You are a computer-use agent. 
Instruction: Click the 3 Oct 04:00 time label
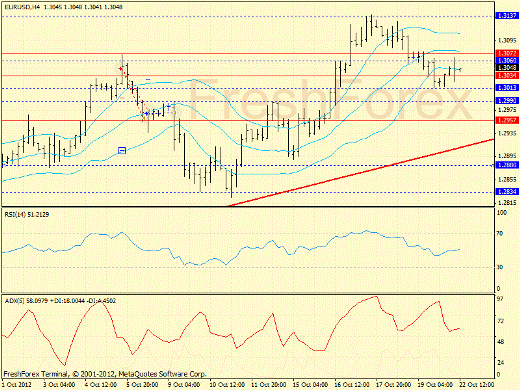tap(59, 385)
